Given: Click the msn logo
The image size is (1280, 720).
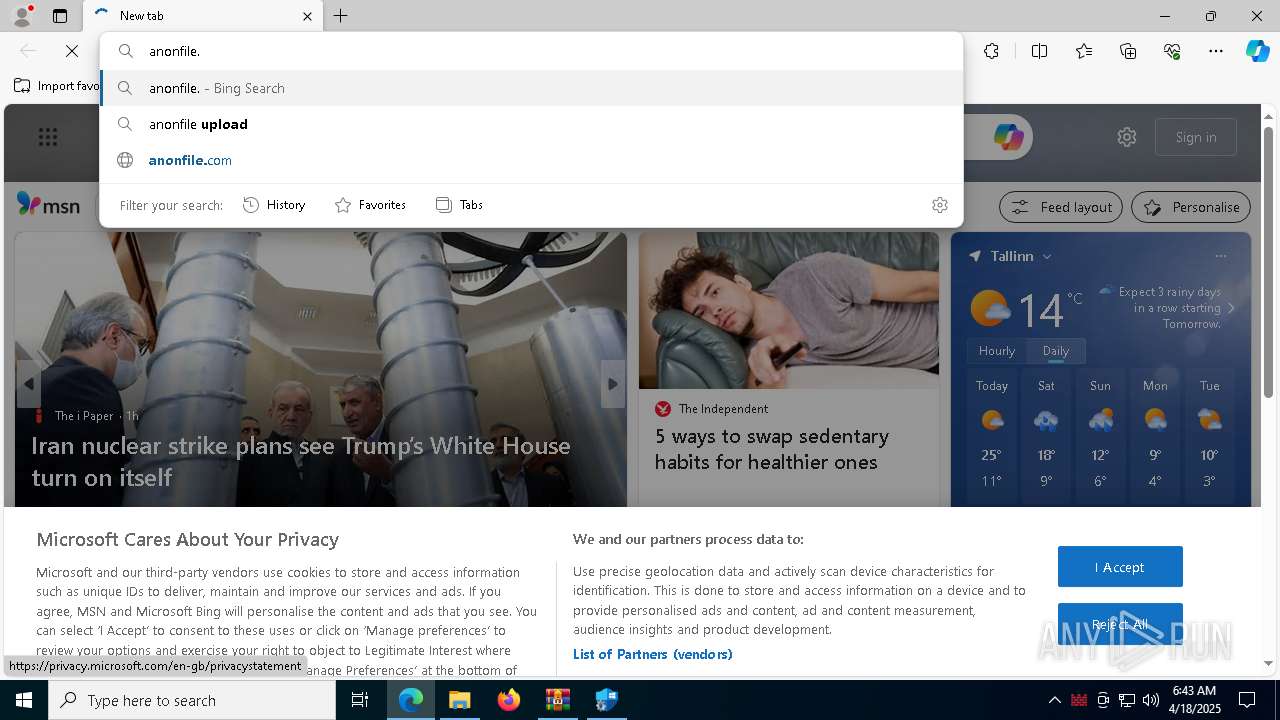Looking at the screenshot, I should pos(48,204).
